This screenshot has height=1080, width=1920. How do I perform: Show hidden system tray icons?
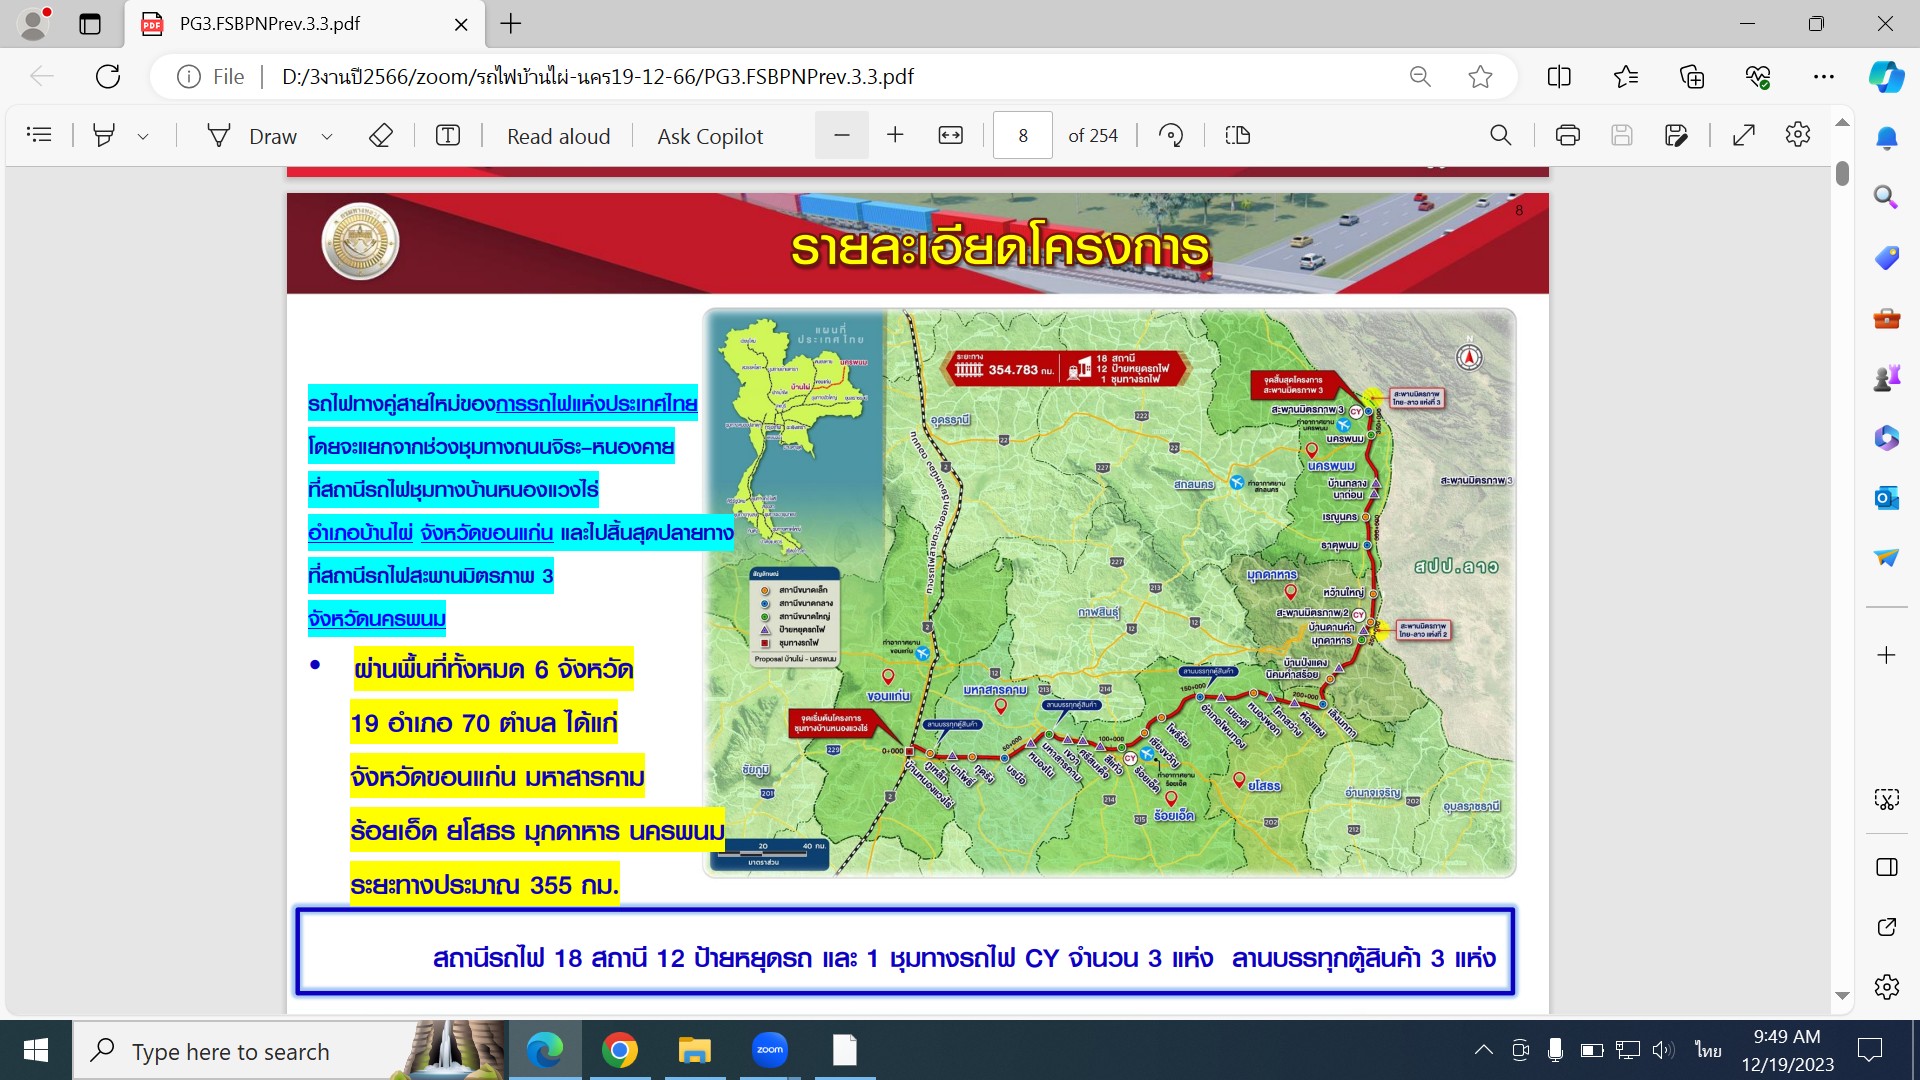tap(1483, 1050)
